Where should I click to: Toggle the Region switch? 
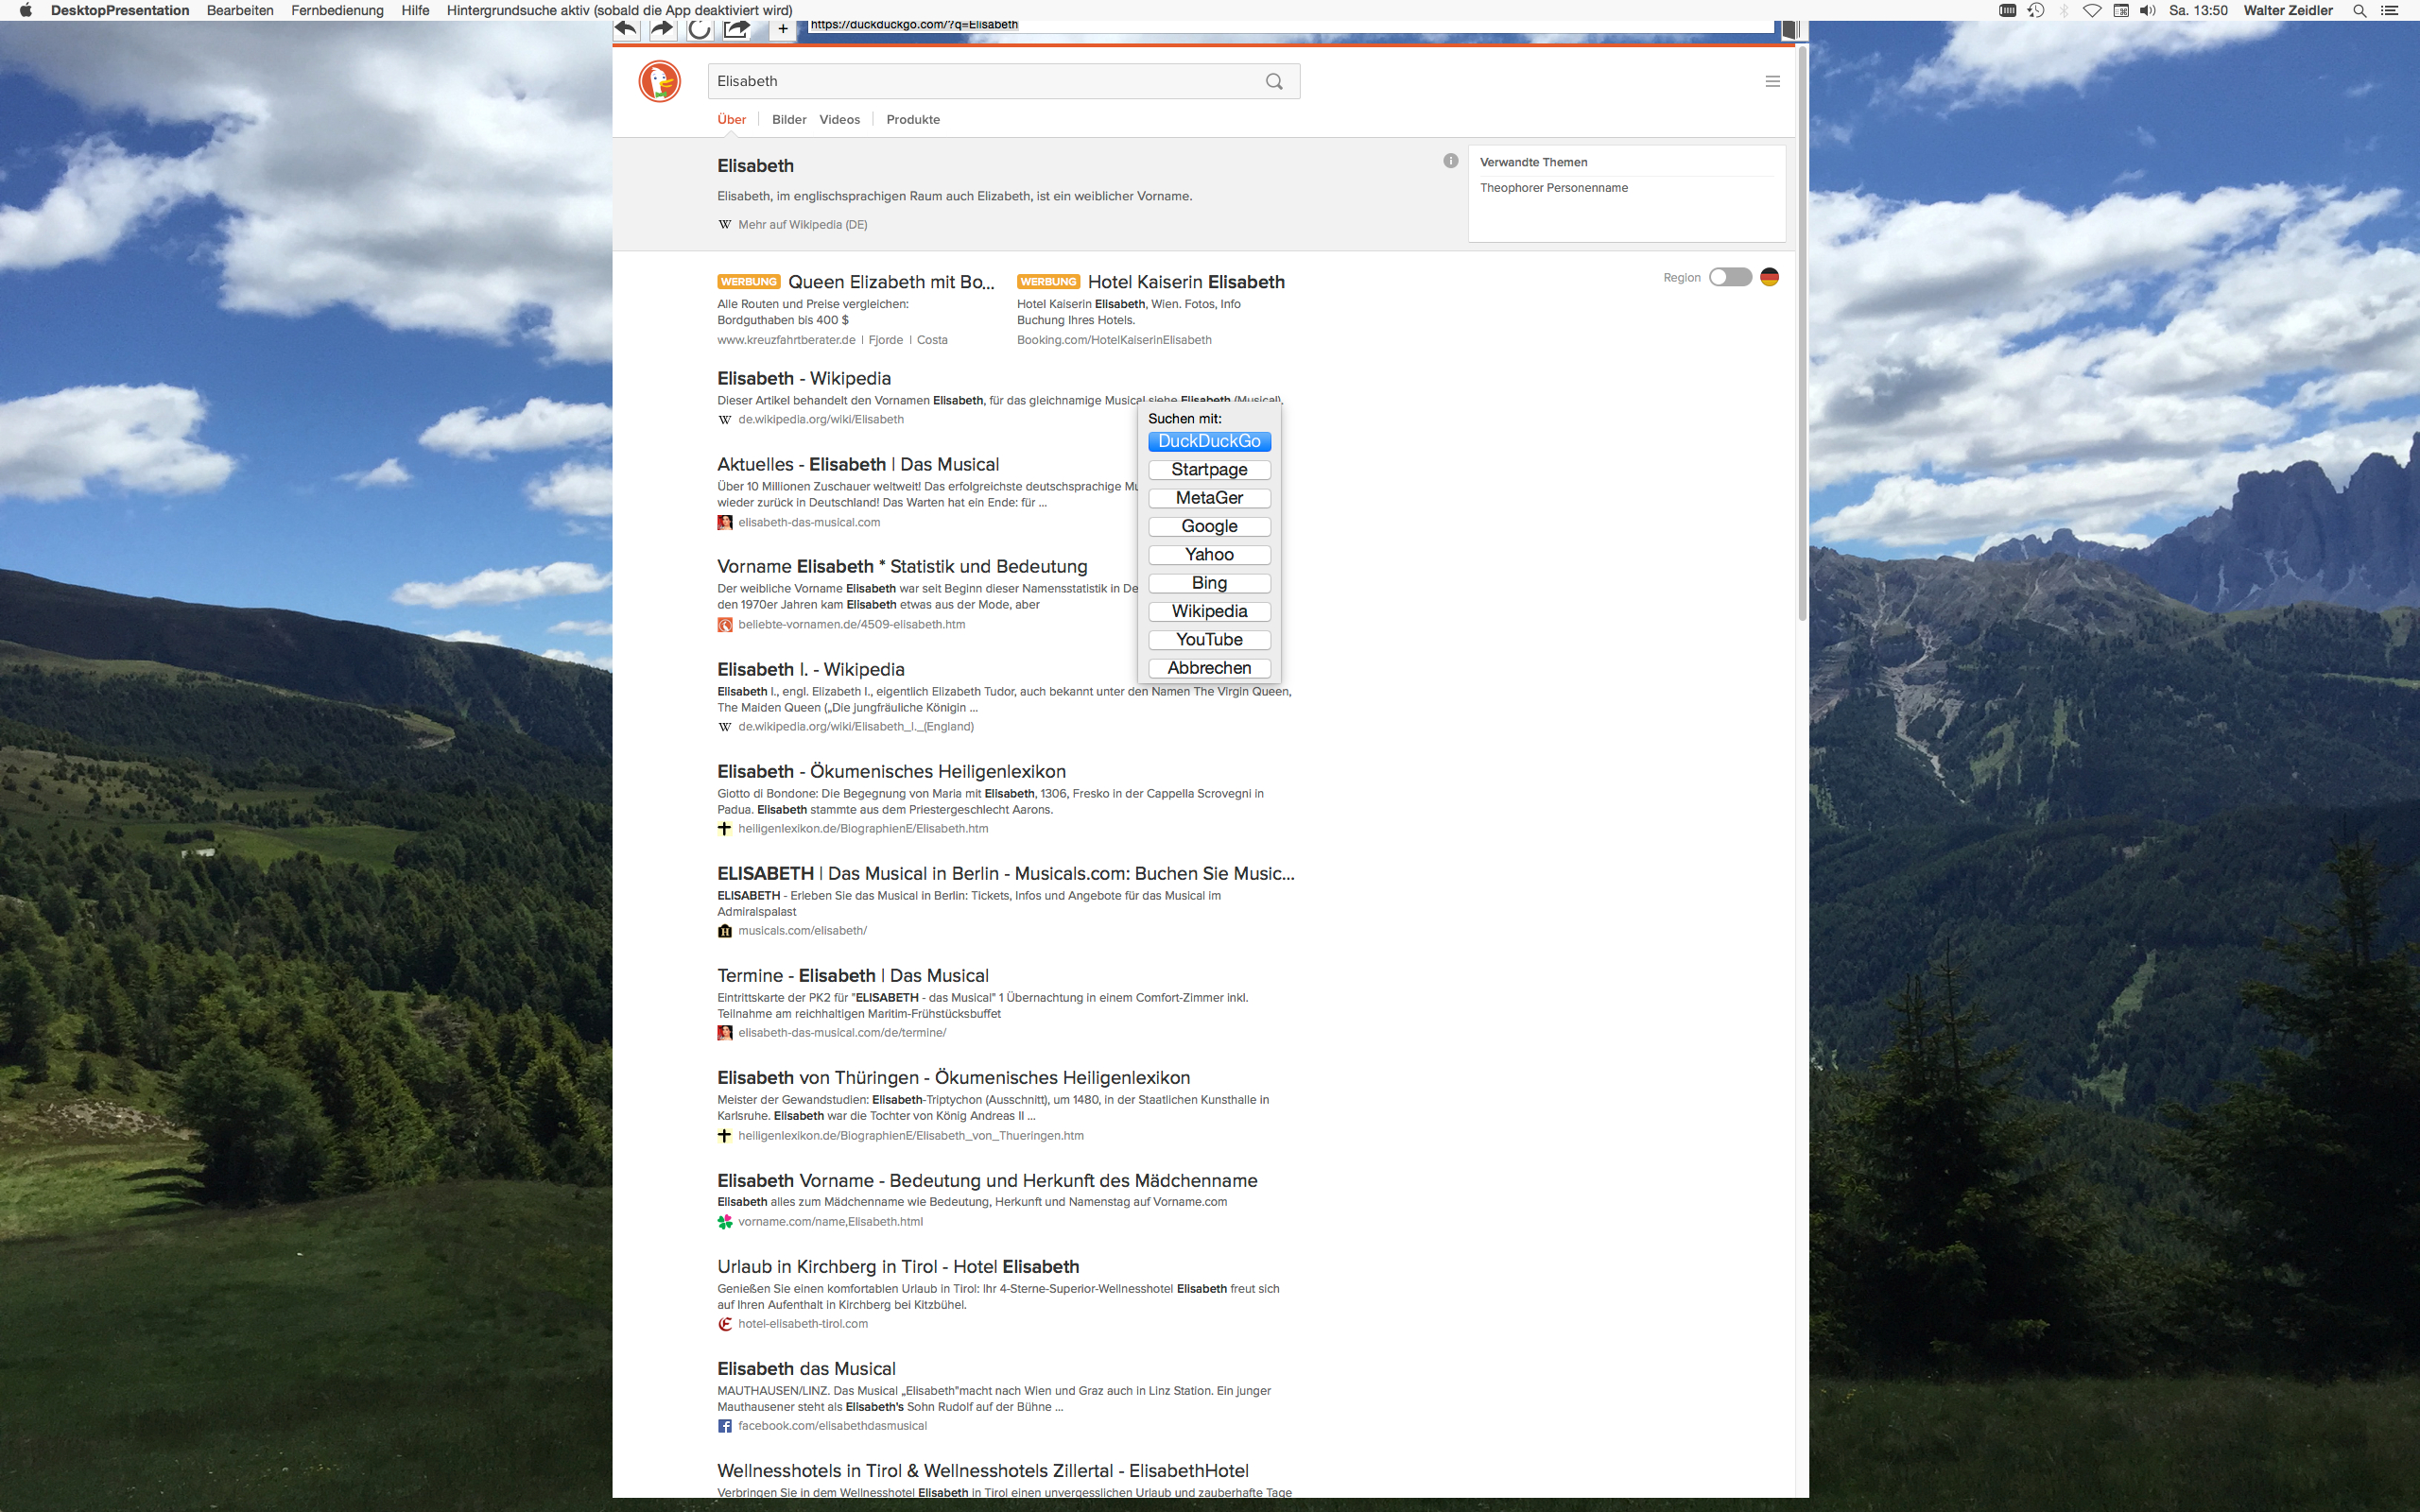point(1730,277)
